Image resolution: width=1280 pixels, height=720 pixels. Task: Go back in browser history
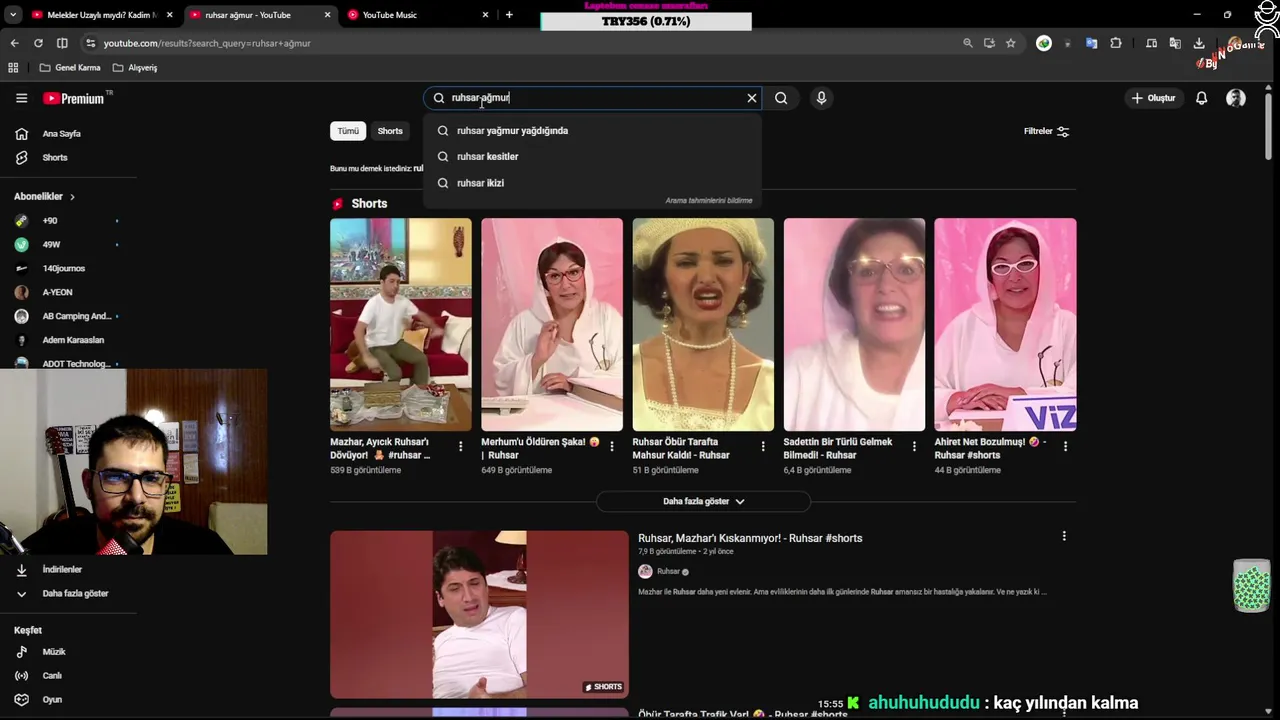pyautogui.click(x=14, y=43)
